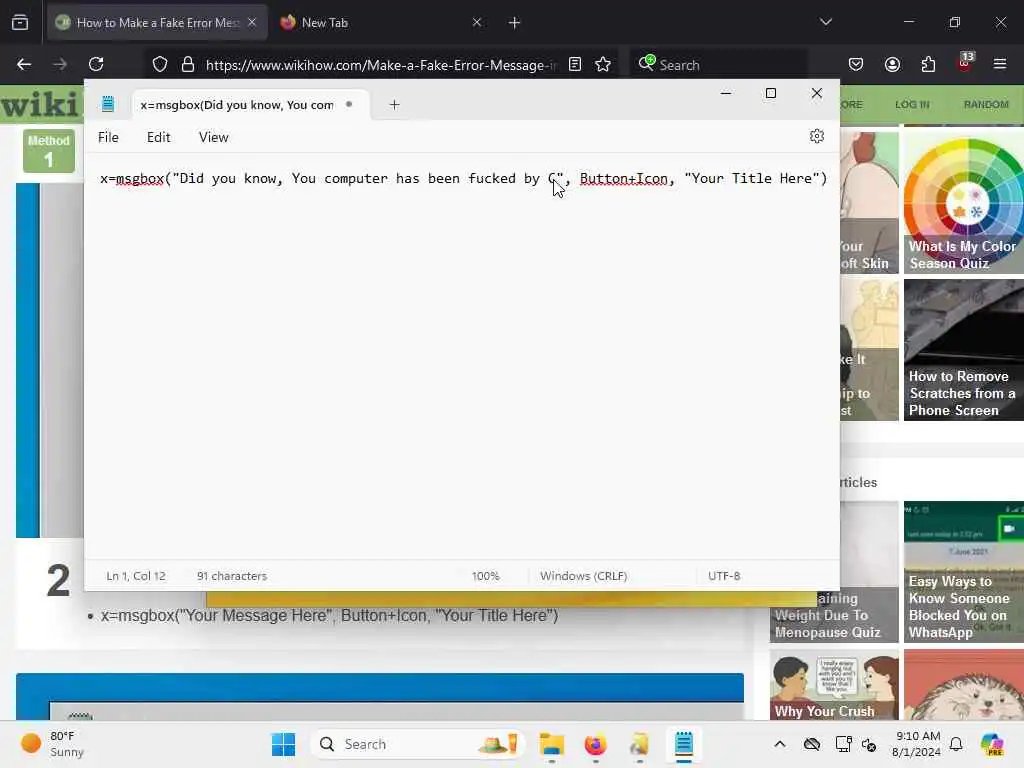
Task: Open the notifications bell
Action: pyautogui.click(x=956, y=744)
